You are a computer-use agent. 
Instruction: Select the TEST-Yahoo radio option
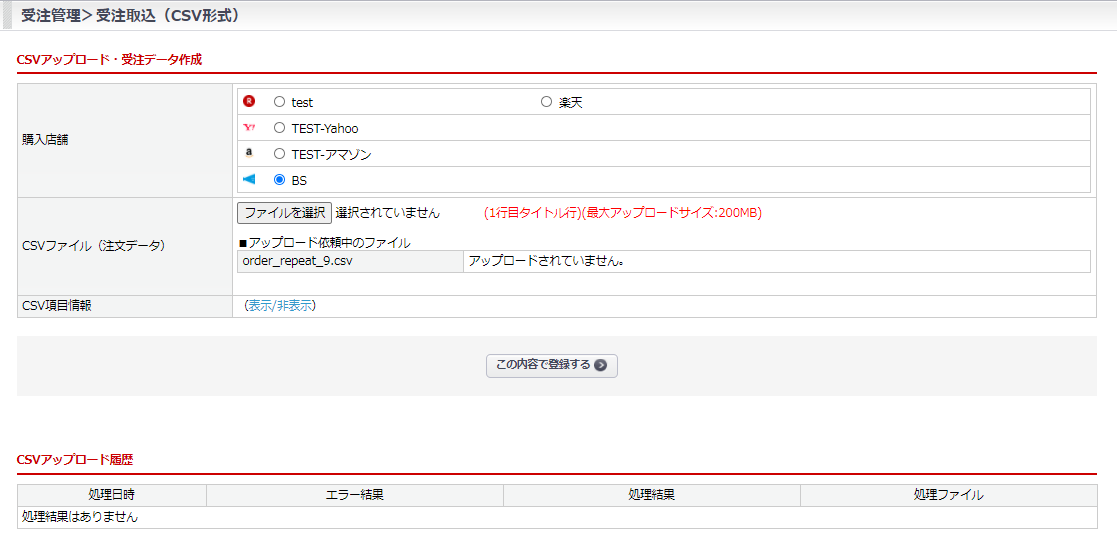click(279, 128)
